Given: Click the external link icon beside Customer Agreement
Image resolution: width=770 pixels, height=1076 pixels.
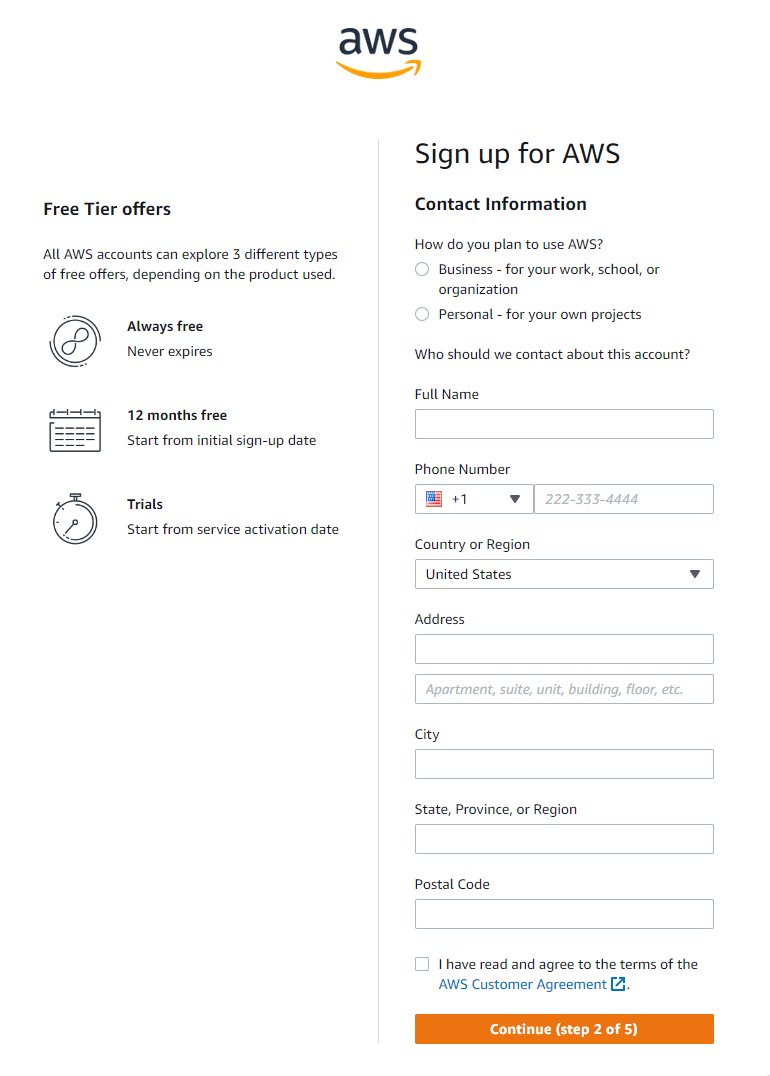Looking at the screenshot, I should 618,984.
